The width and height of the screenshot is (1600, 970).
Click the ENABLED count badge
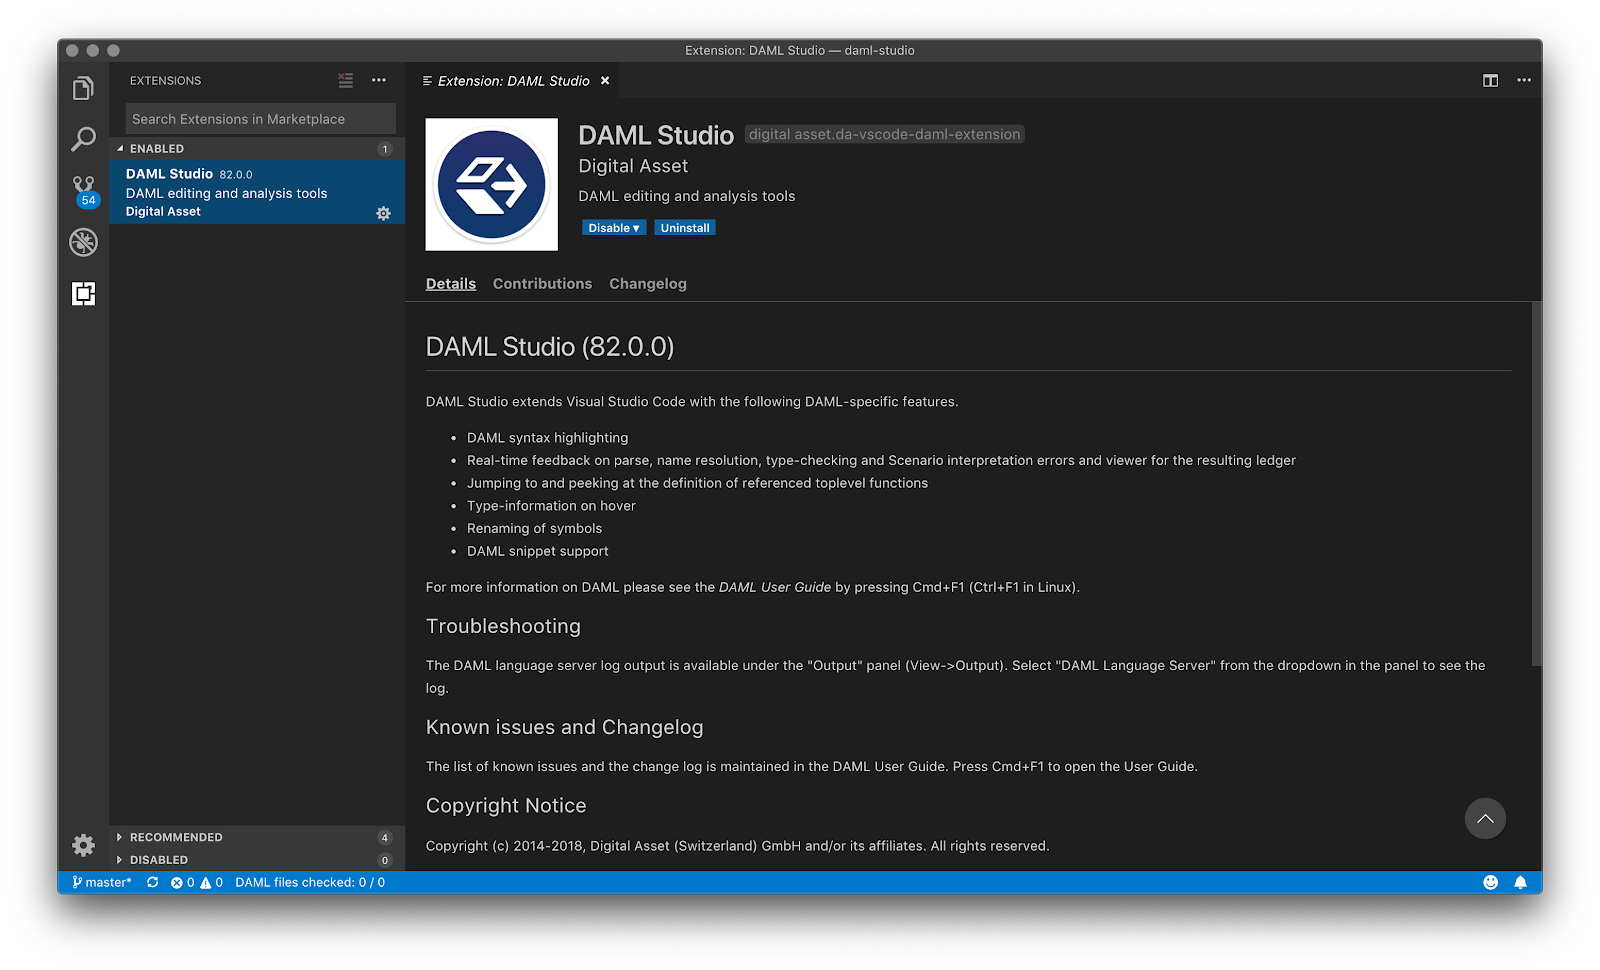pos(385,149)
